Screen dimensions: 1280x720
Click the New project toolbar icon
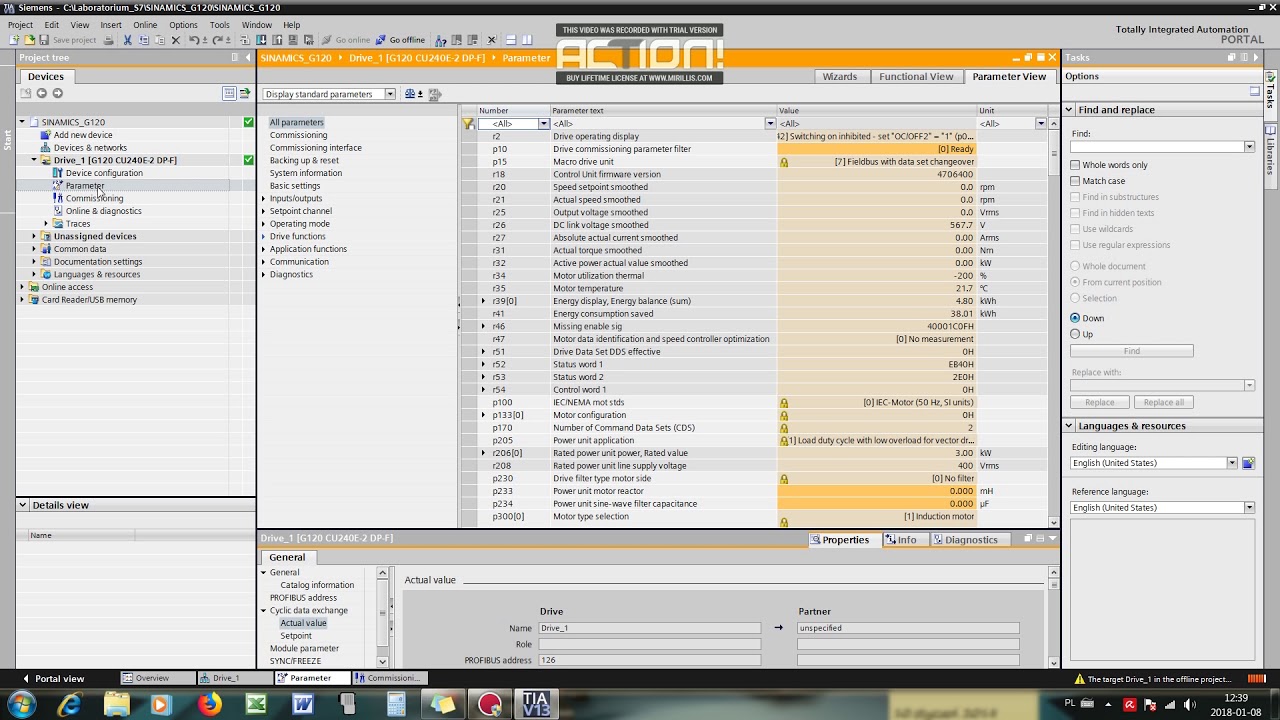tap(14, 40)
